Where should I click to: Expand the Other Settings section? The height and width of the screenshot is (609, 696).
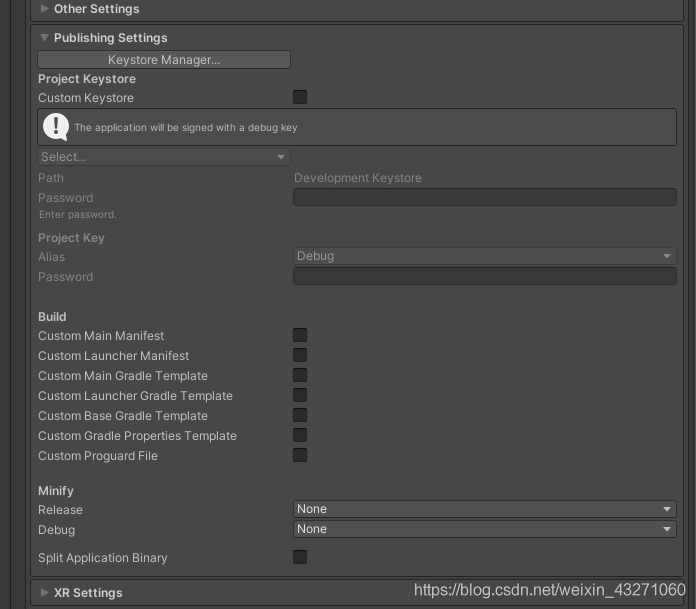(44, 8)
